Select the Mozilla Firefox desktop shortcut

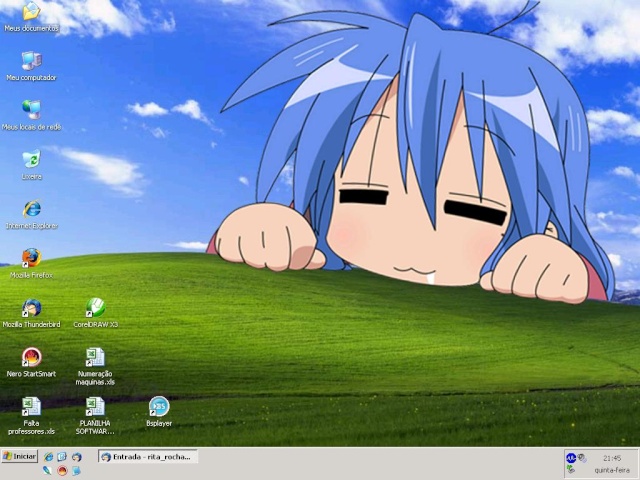coord(31,258)
